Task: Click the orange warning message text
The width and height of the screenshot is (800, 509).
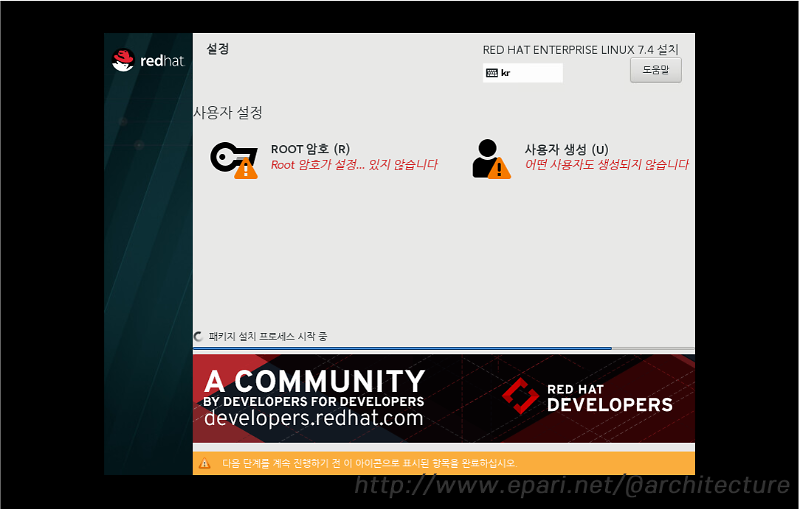Action: click(x=369, y=464)
